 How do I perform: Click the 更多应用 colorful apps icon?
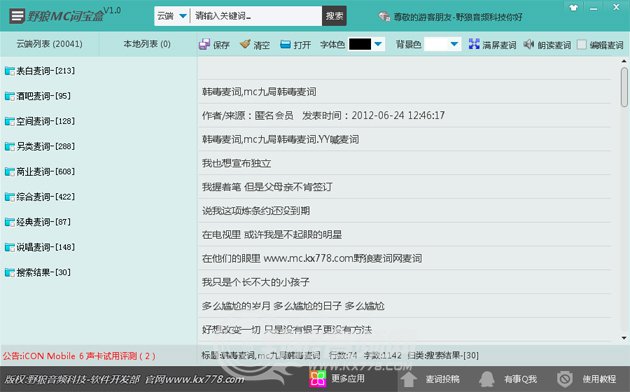pyautogui.click(x=317, y=379)
